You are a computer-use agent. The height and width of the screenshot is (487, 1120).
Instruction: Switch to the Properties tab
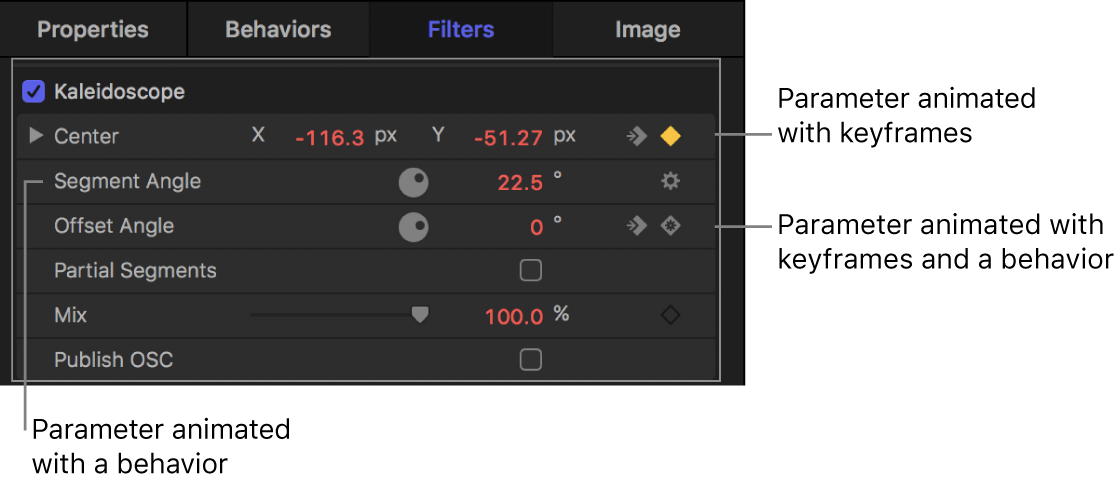[93, 29]
